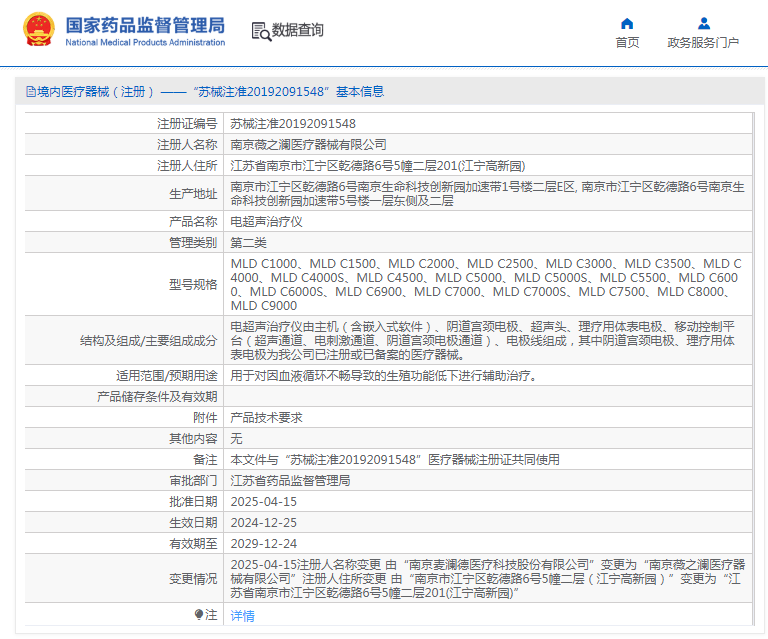
Task: Click the 批准日期 row label
Action: pyautogui.click(x=193, y=502)
